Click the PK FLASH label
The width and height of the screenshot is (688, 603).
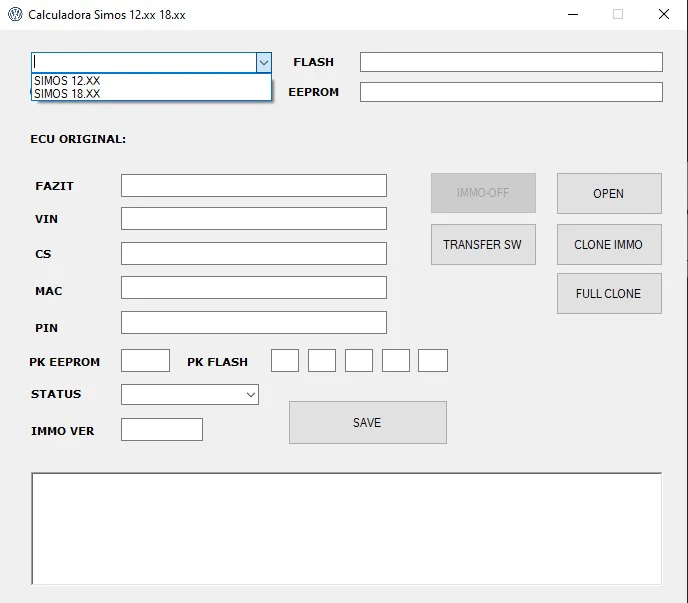coord(217,362)
